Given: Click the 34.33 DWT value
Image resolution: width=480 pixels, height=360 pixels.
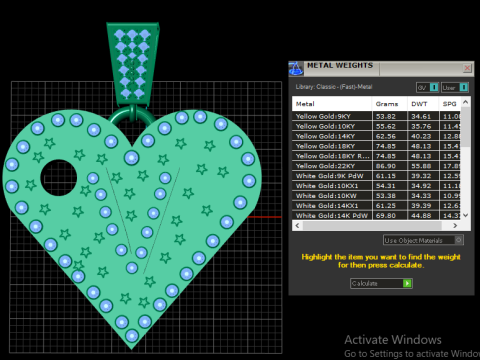Looking at the screenshot, I should pos(421,196).
